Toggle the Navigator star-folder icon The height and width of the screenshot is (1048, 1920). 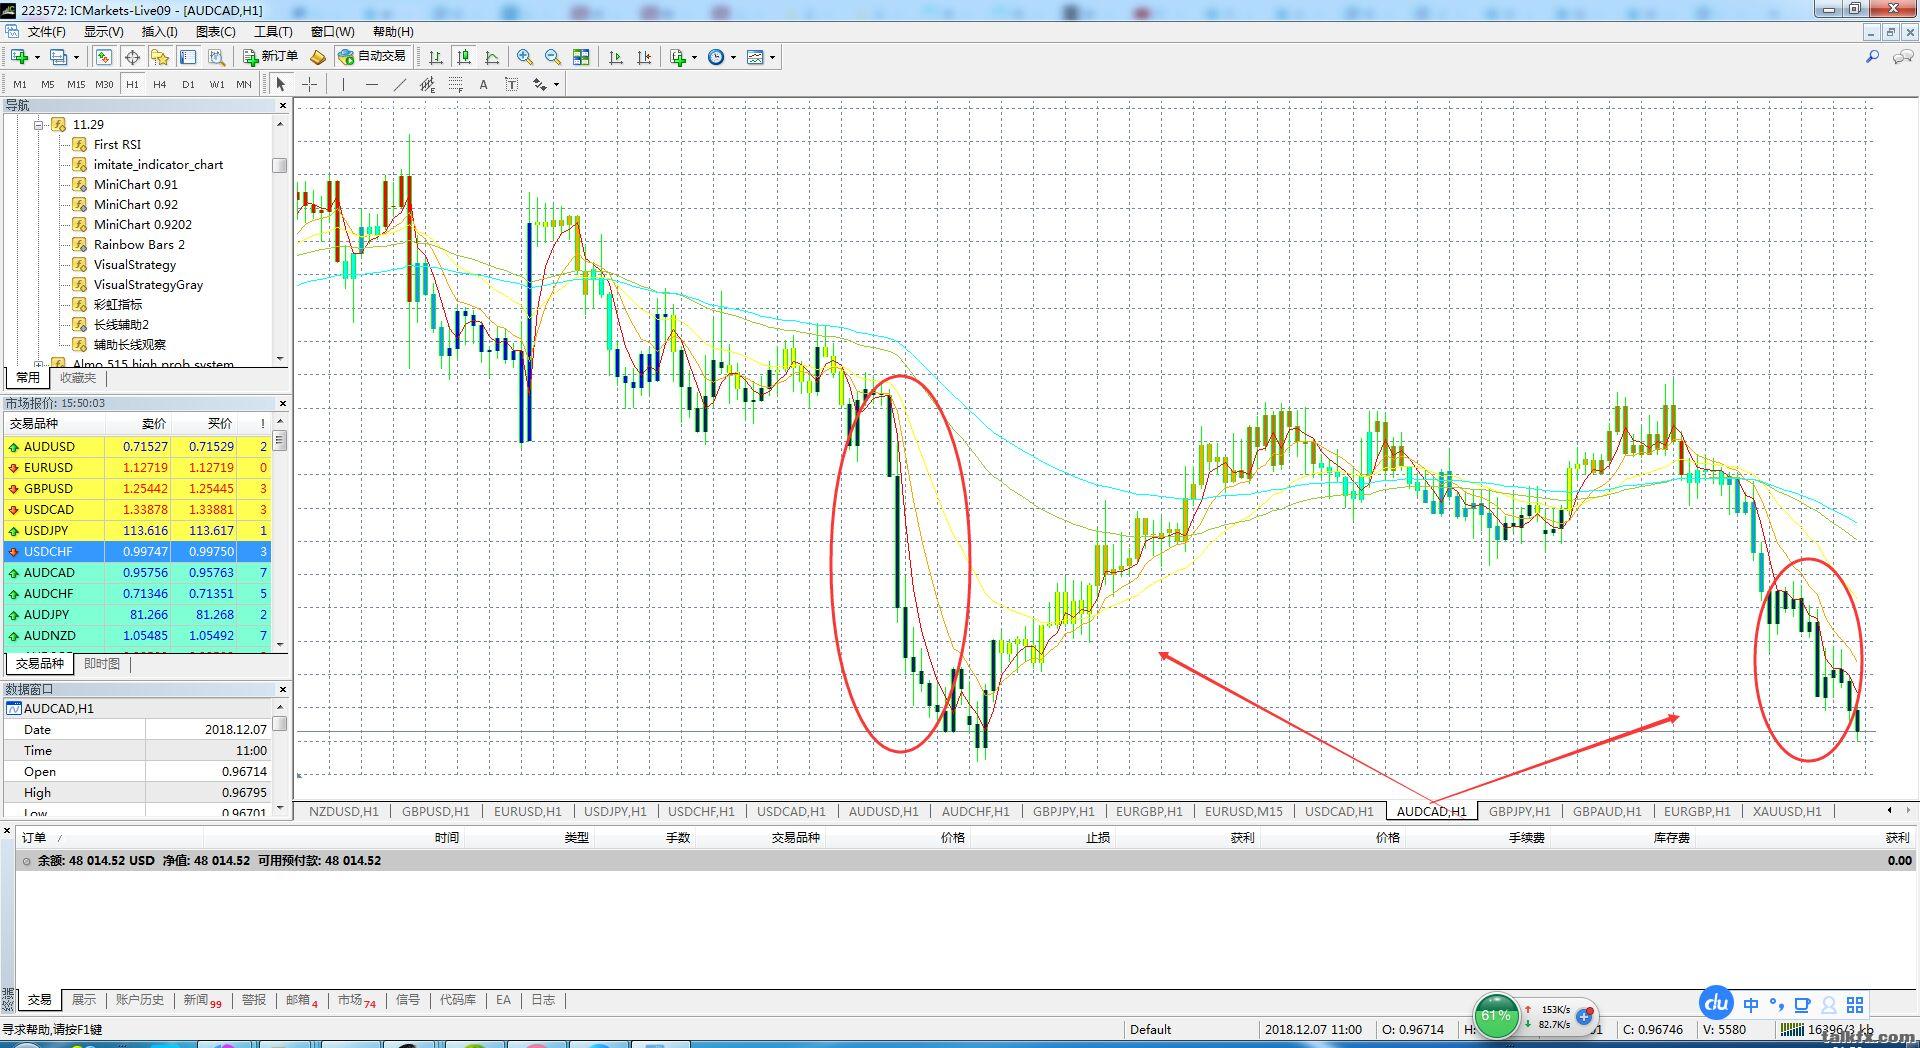160,57
